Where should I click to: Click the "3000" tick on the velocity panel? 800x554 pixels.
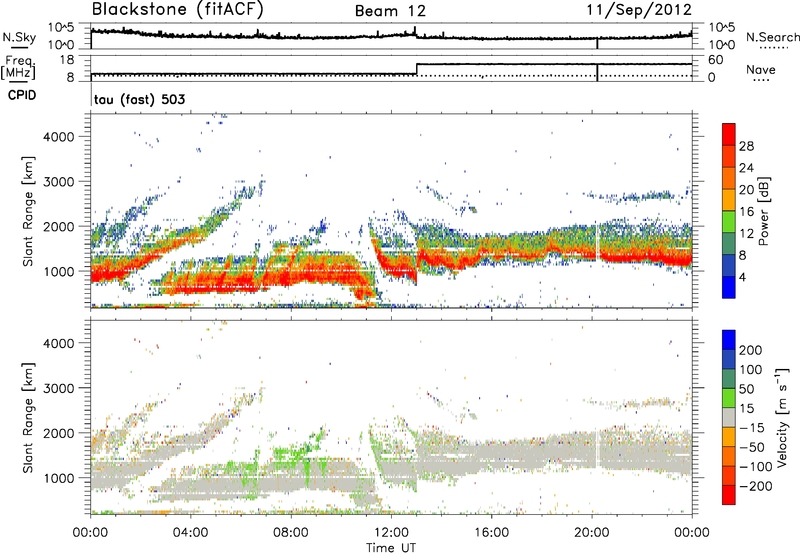point(58,388)
